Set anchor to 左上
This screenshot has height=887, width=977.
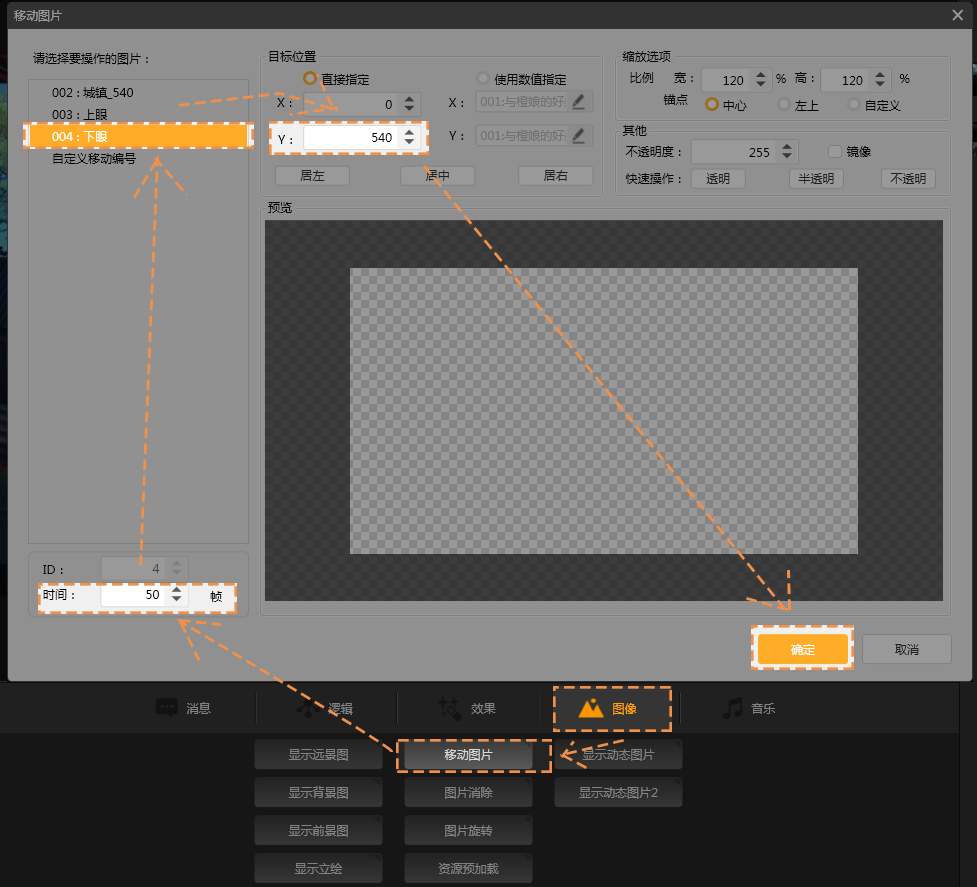point(784,104)
